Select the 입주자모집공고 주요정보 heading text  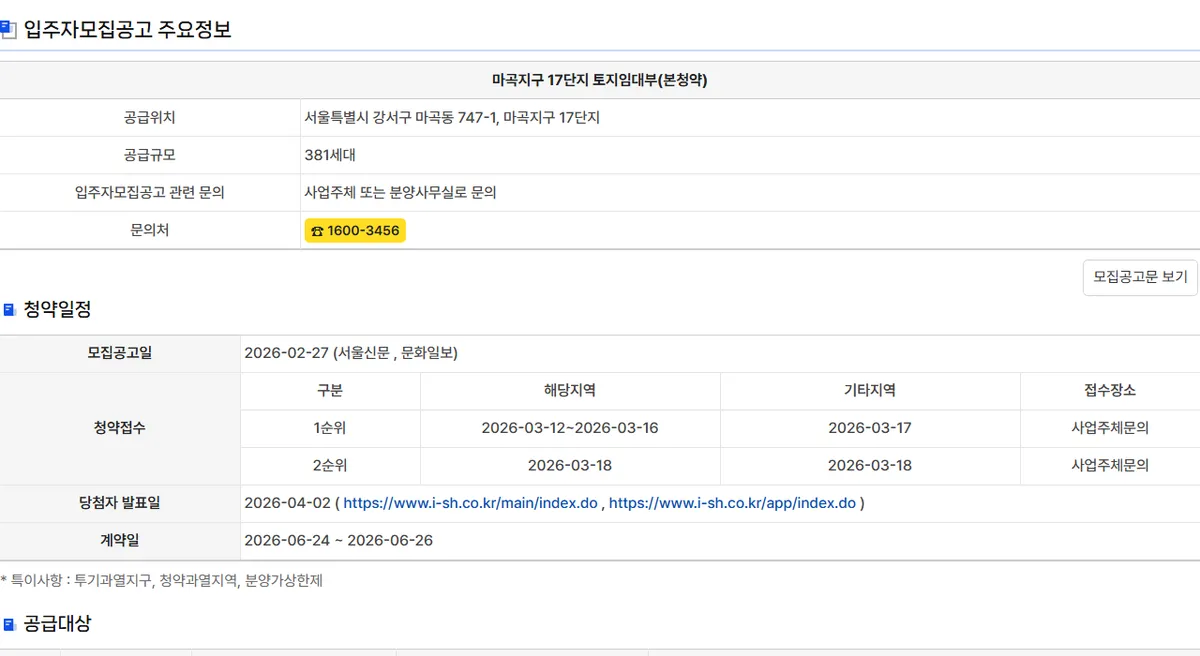pyautogui.click(x=127, y=30)
